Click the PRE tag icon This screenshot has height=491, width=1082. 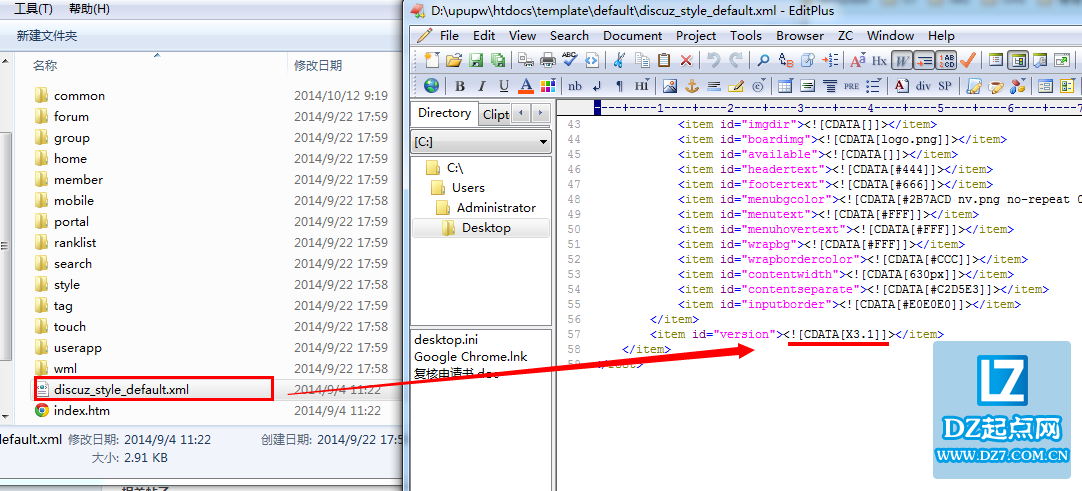[x=851, y=86]
